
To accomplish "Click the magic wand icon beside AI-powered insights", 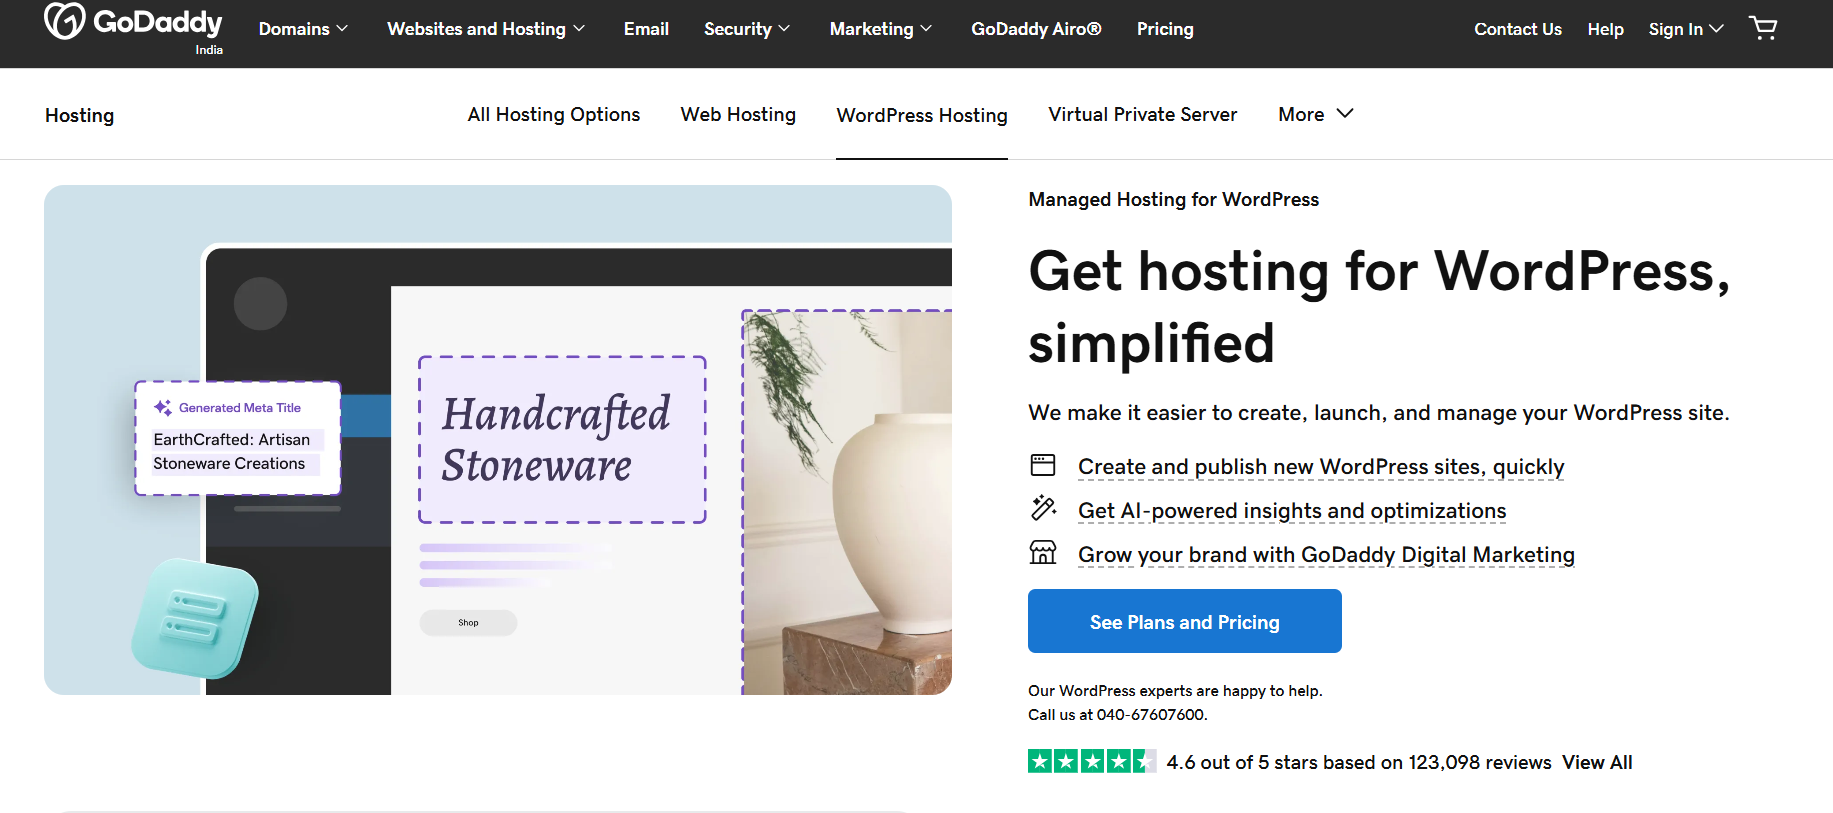I will (1043, 508).
